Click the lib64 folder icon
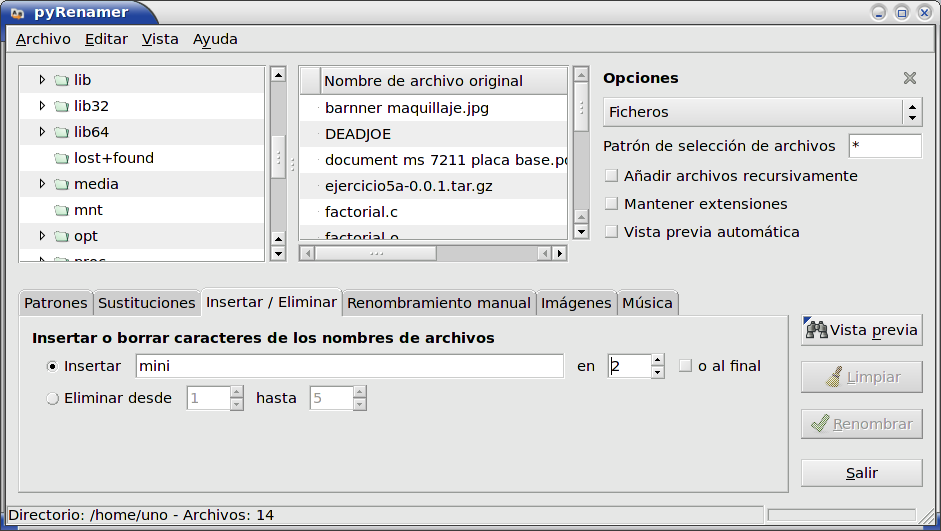 [61, 132]
